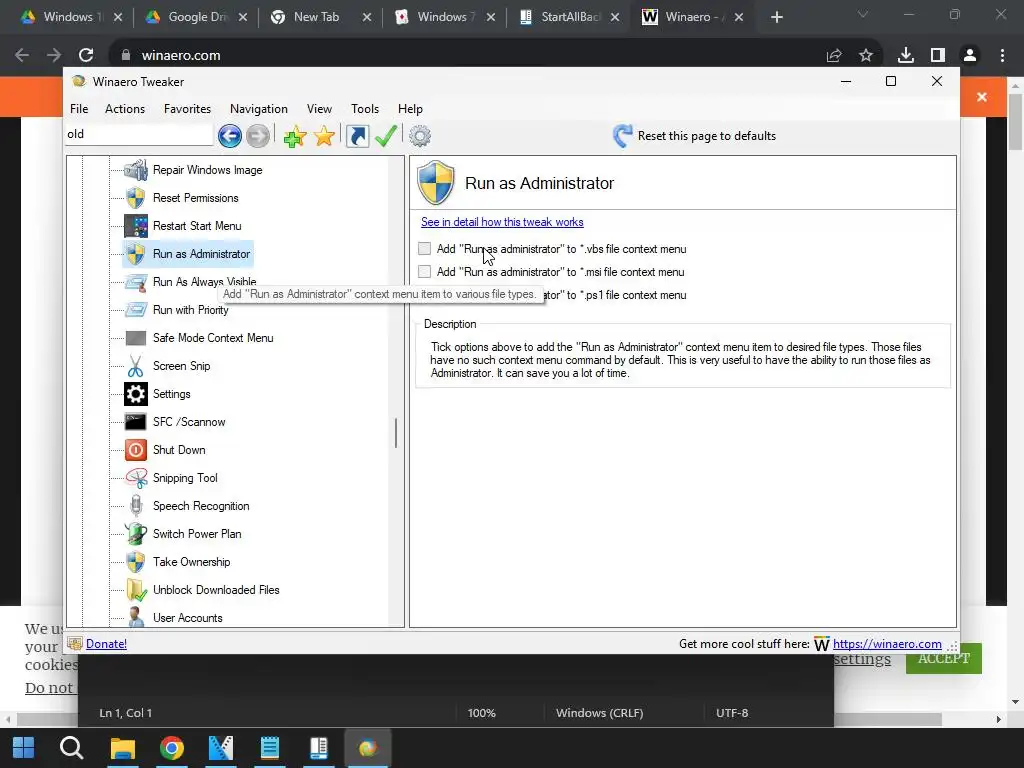1024x768 pixels.
Task: Open the Tools menu
Action: (365, 109)
